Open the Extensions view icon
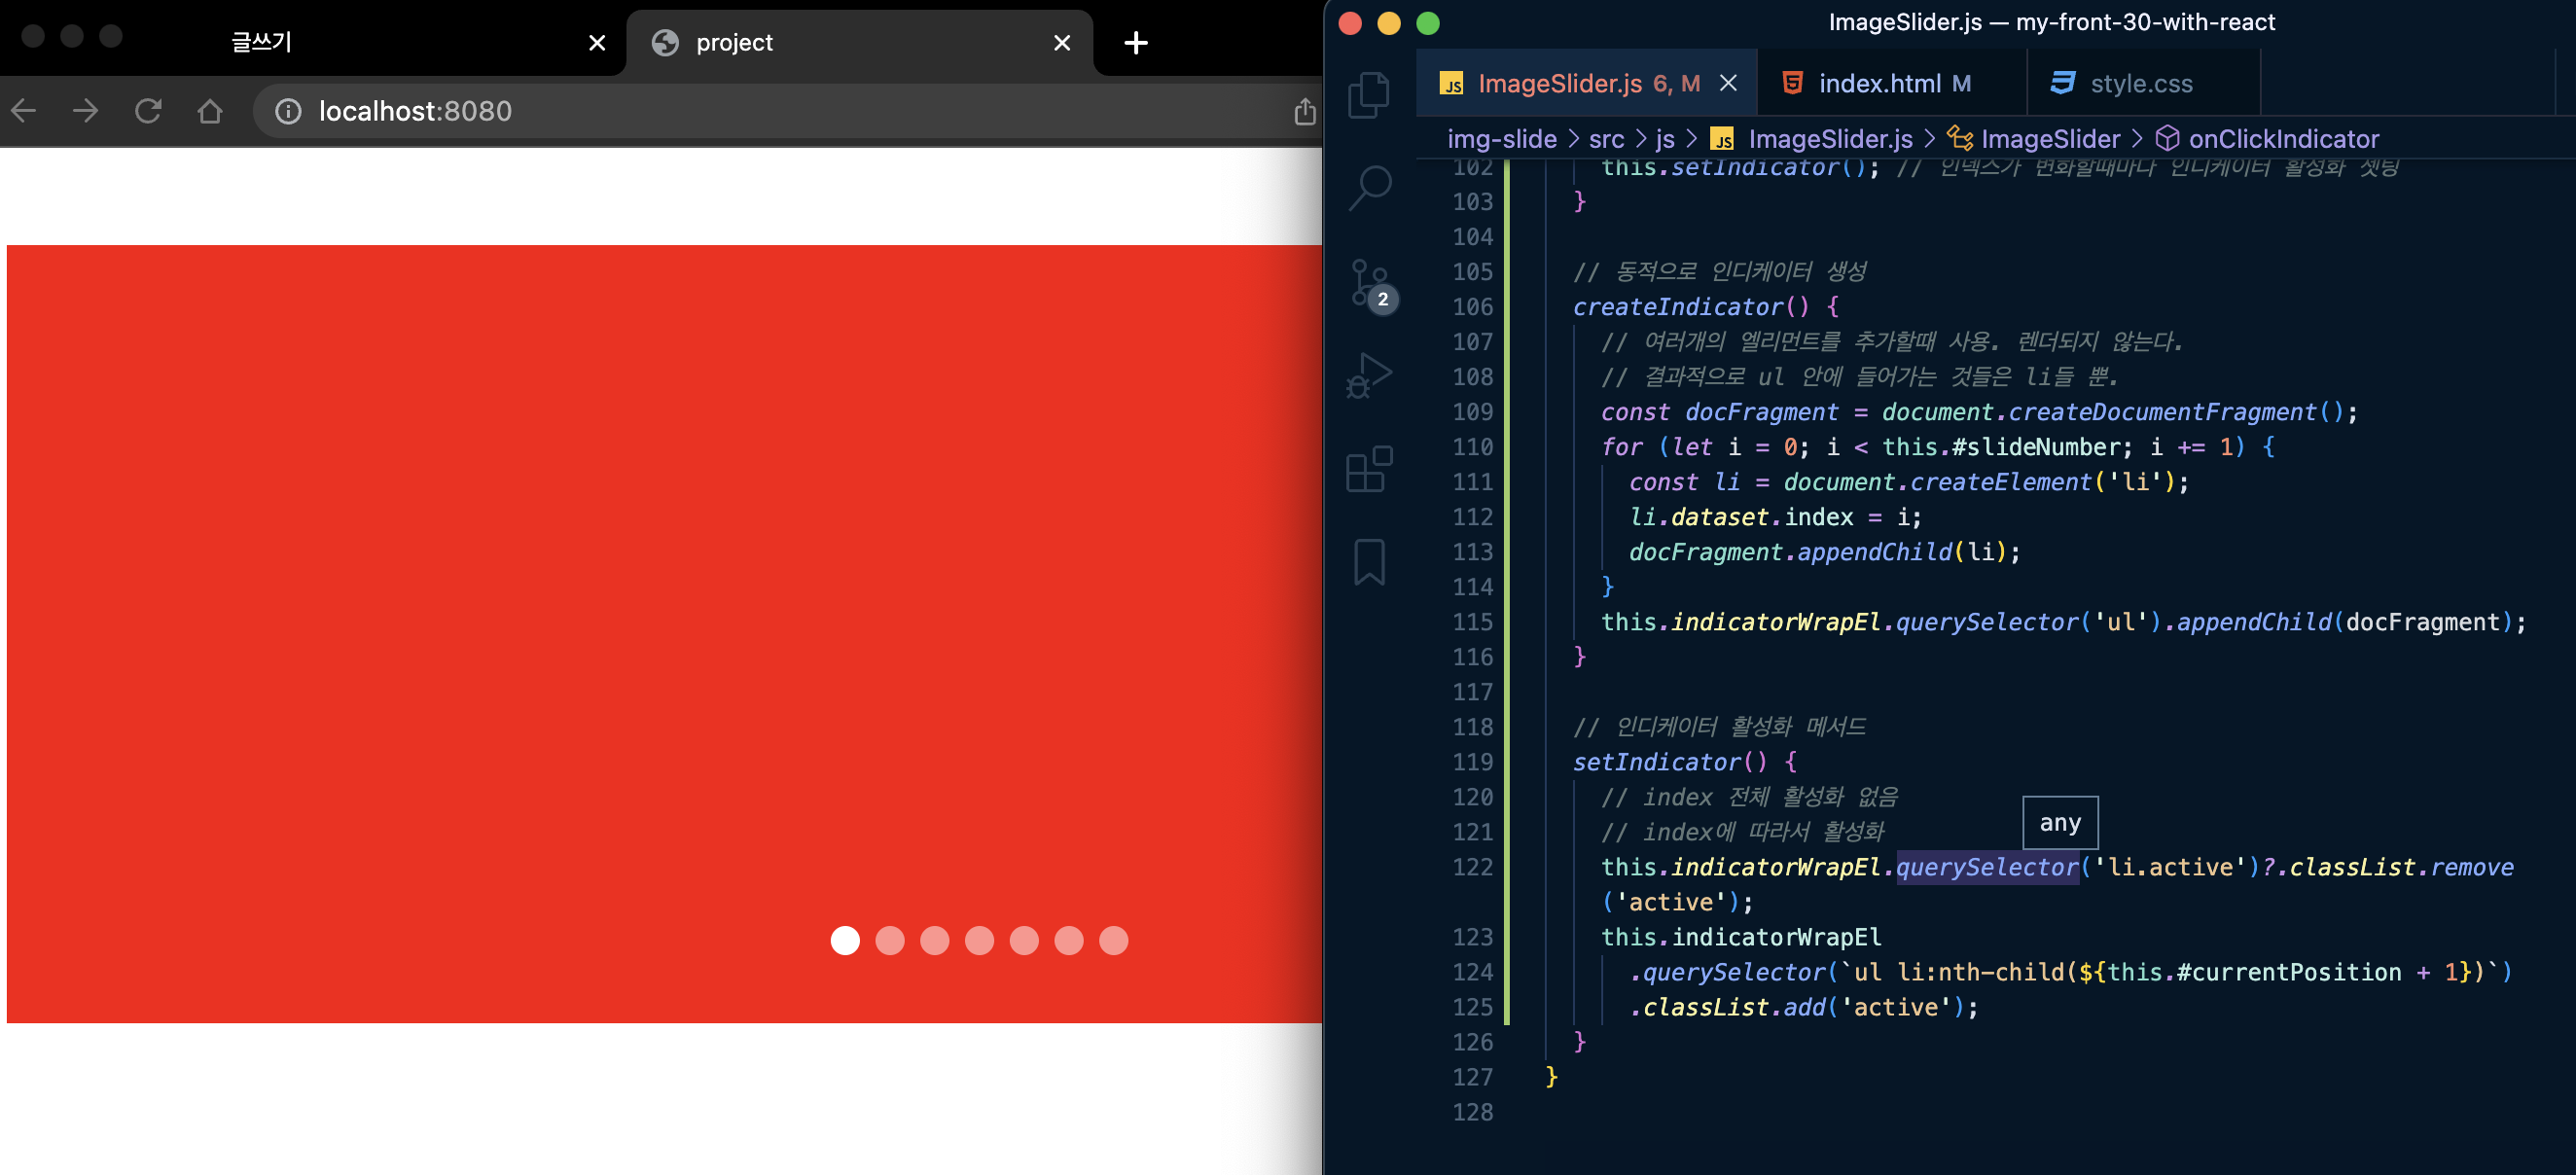Image resolution: width=2576 pixels, height=1175 pixels. (x=1368, y=468)
